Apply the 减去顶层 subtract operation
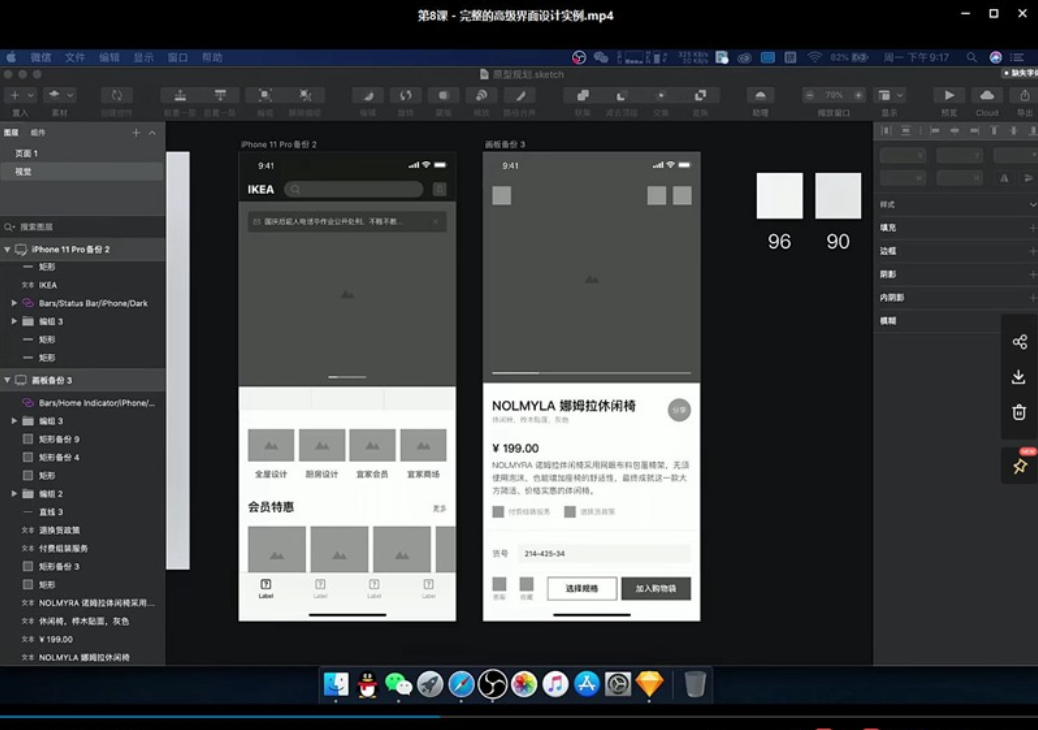This screenshot has width=1038, height=730. click(x=621, y=95)
